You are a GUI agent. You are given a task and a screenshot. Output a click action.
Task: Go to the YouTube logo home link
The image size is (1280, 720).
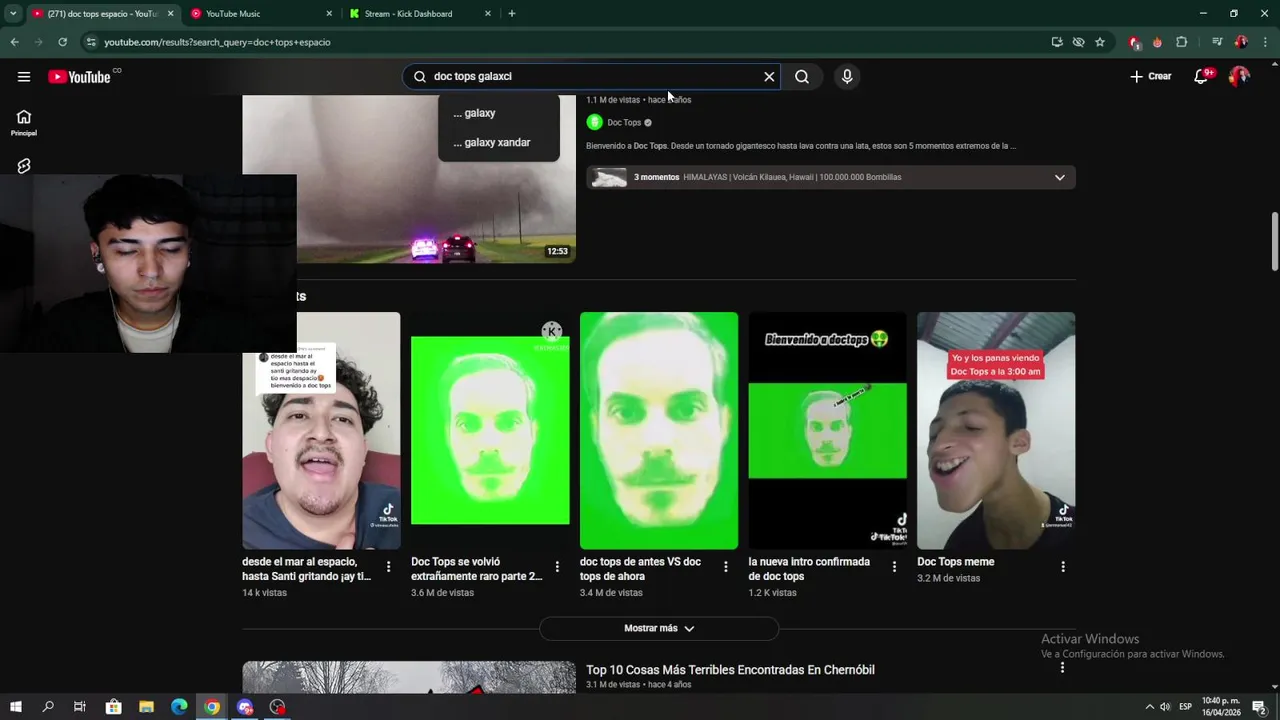tap(79, 77)
